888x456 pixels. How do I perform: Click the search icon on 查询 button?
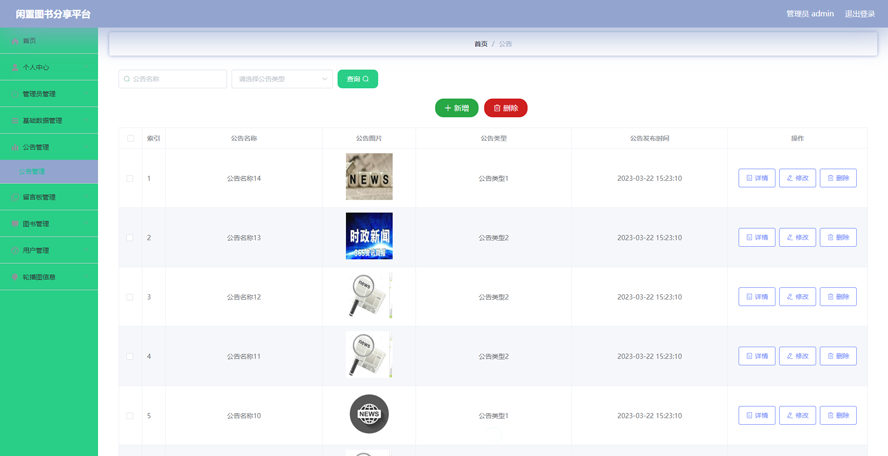[x=366, y=79]
